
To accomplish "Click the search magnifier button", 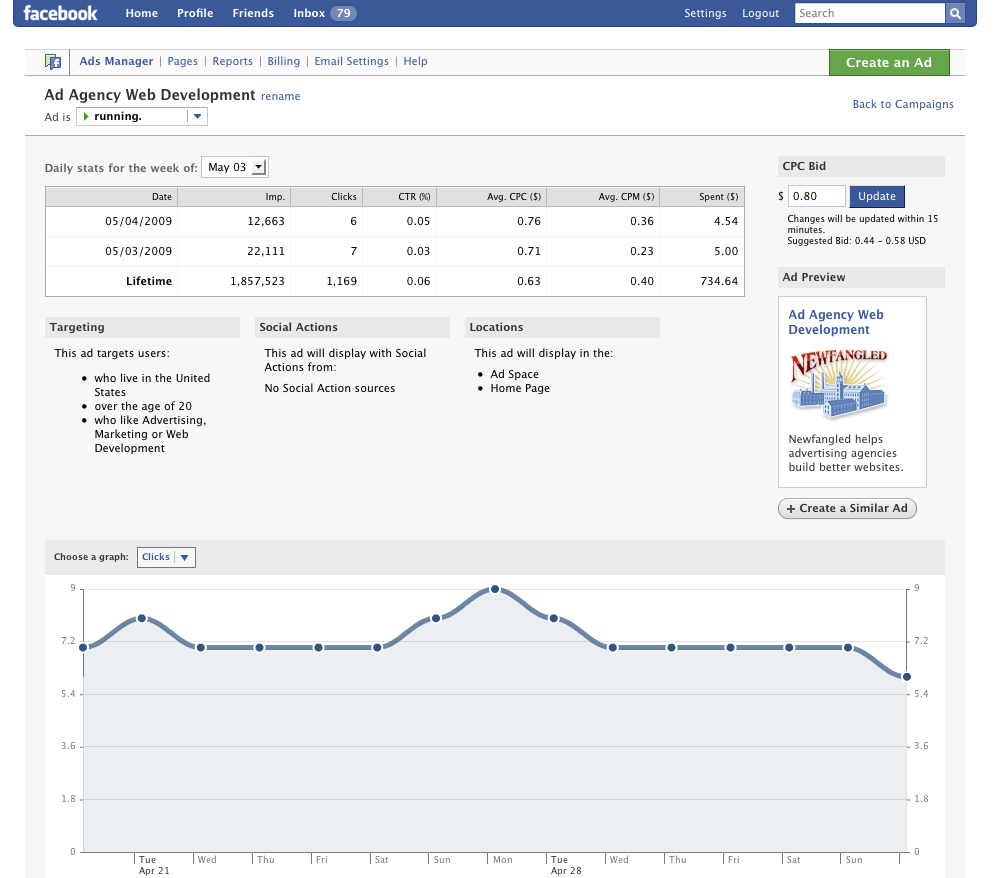I will tap(955, 13).
